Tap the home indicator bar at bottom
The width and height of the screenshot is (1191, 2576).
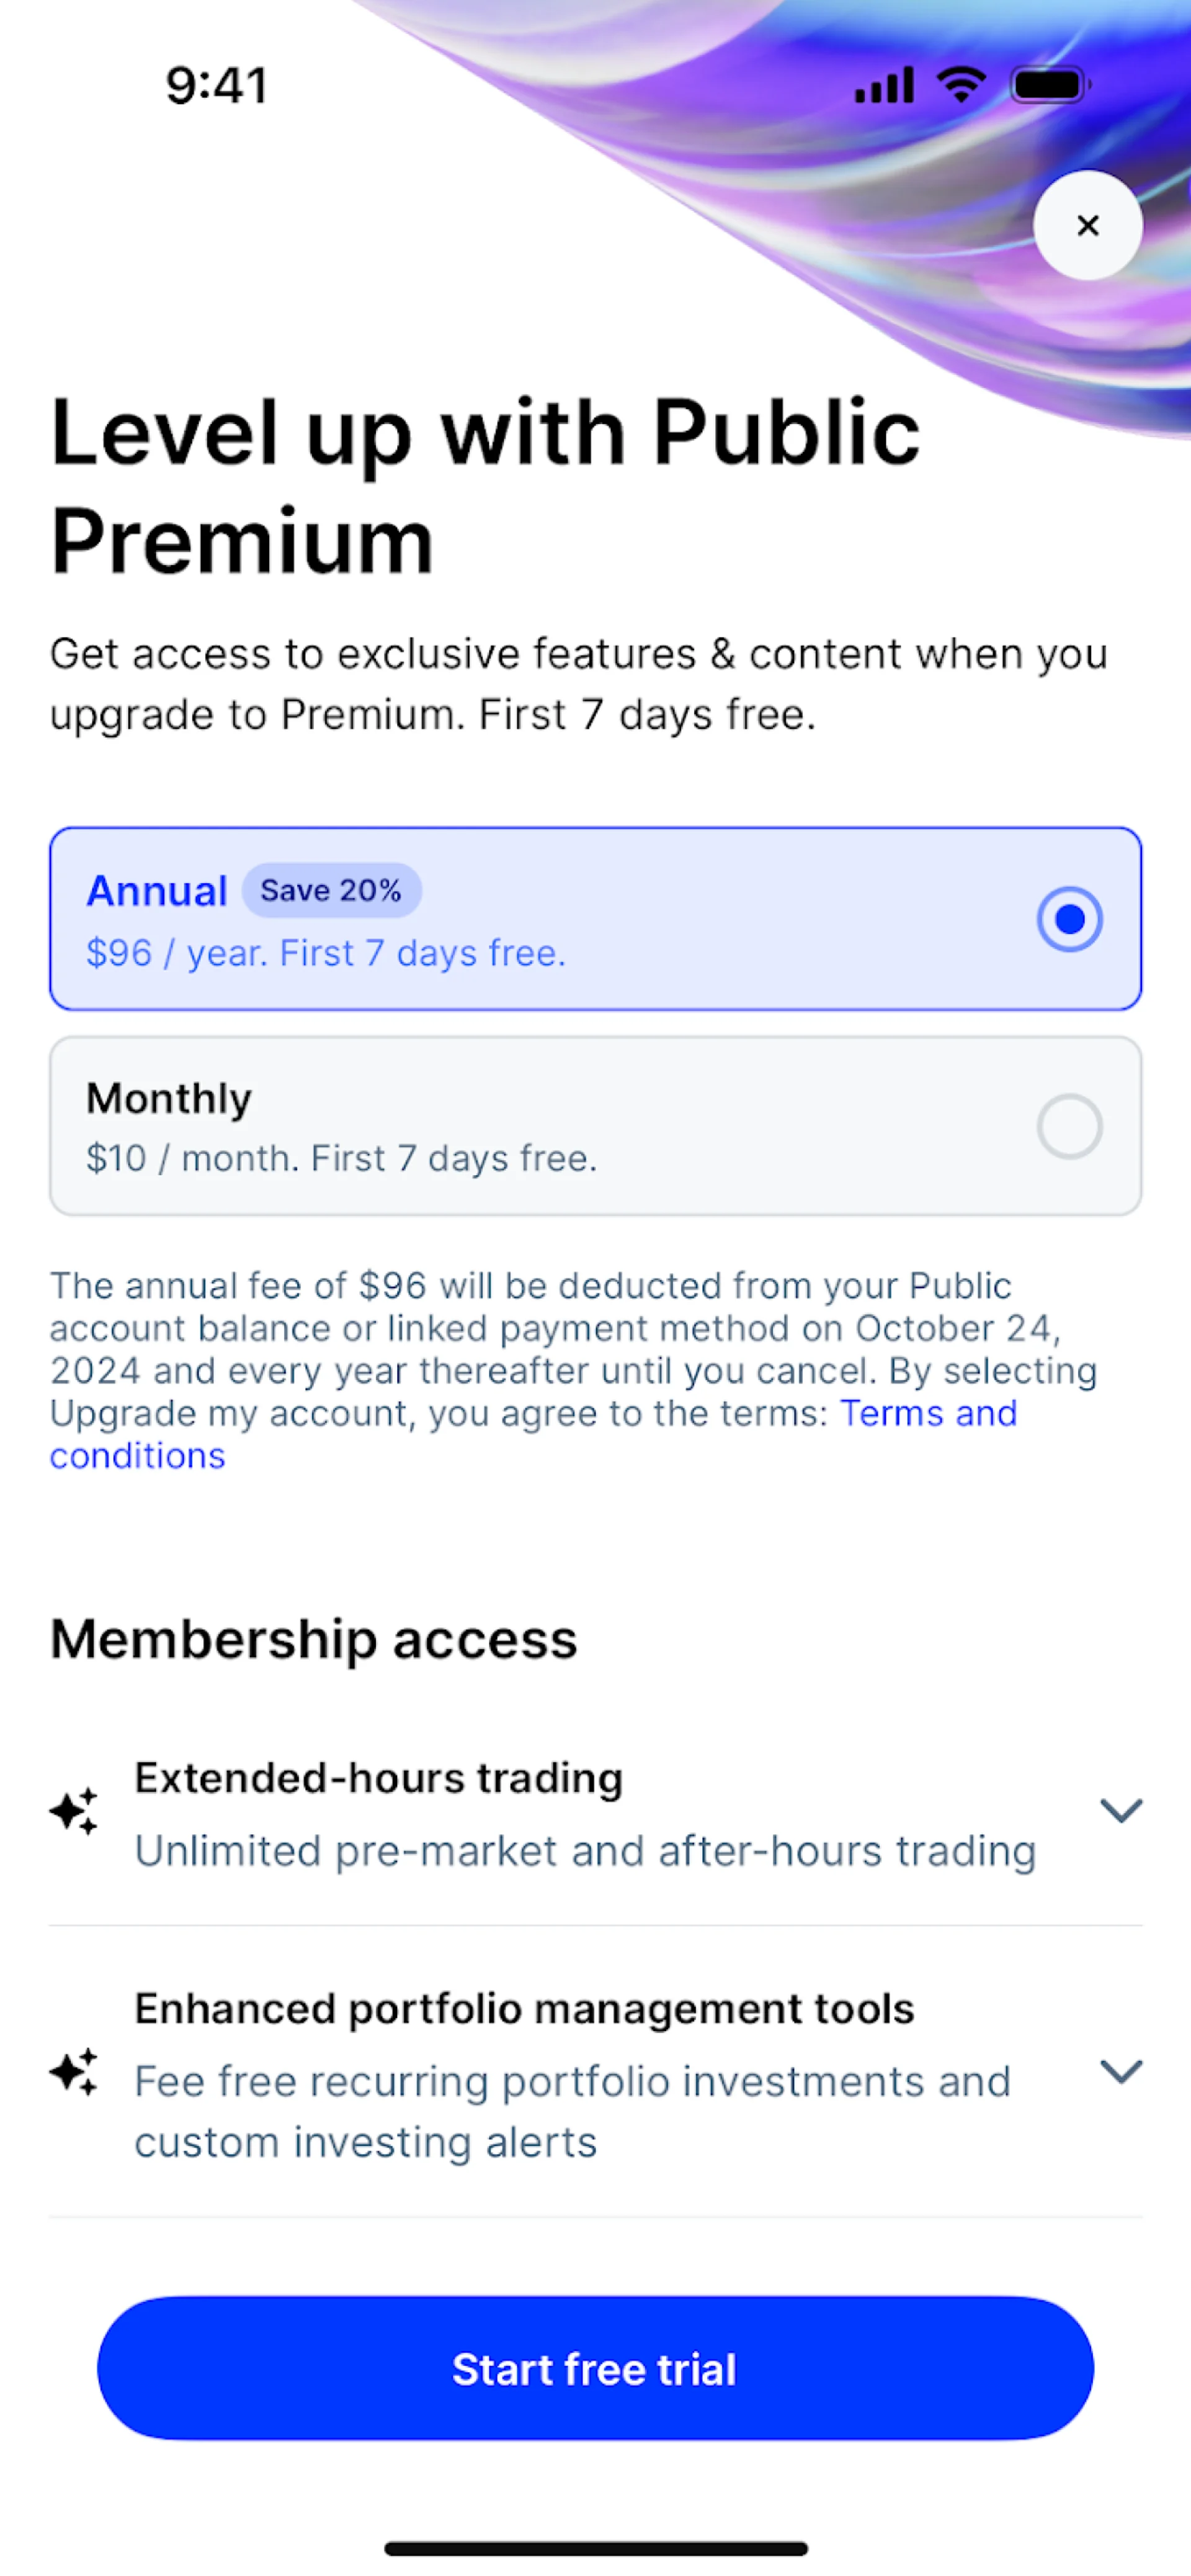coord(596,2548)
